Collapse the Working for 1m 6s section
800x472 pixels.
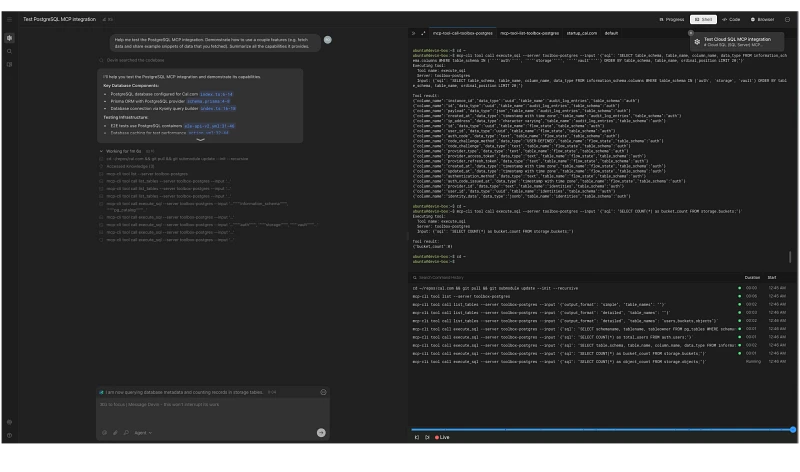(122, 152)
